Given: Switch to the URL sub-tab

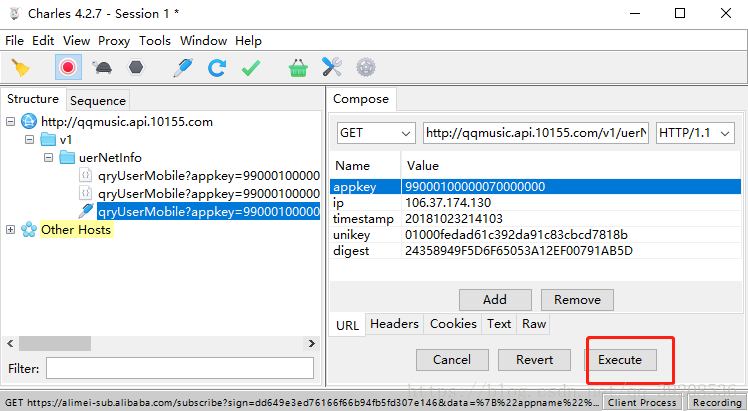Looking at the screenshot, I should pos(347,325).
